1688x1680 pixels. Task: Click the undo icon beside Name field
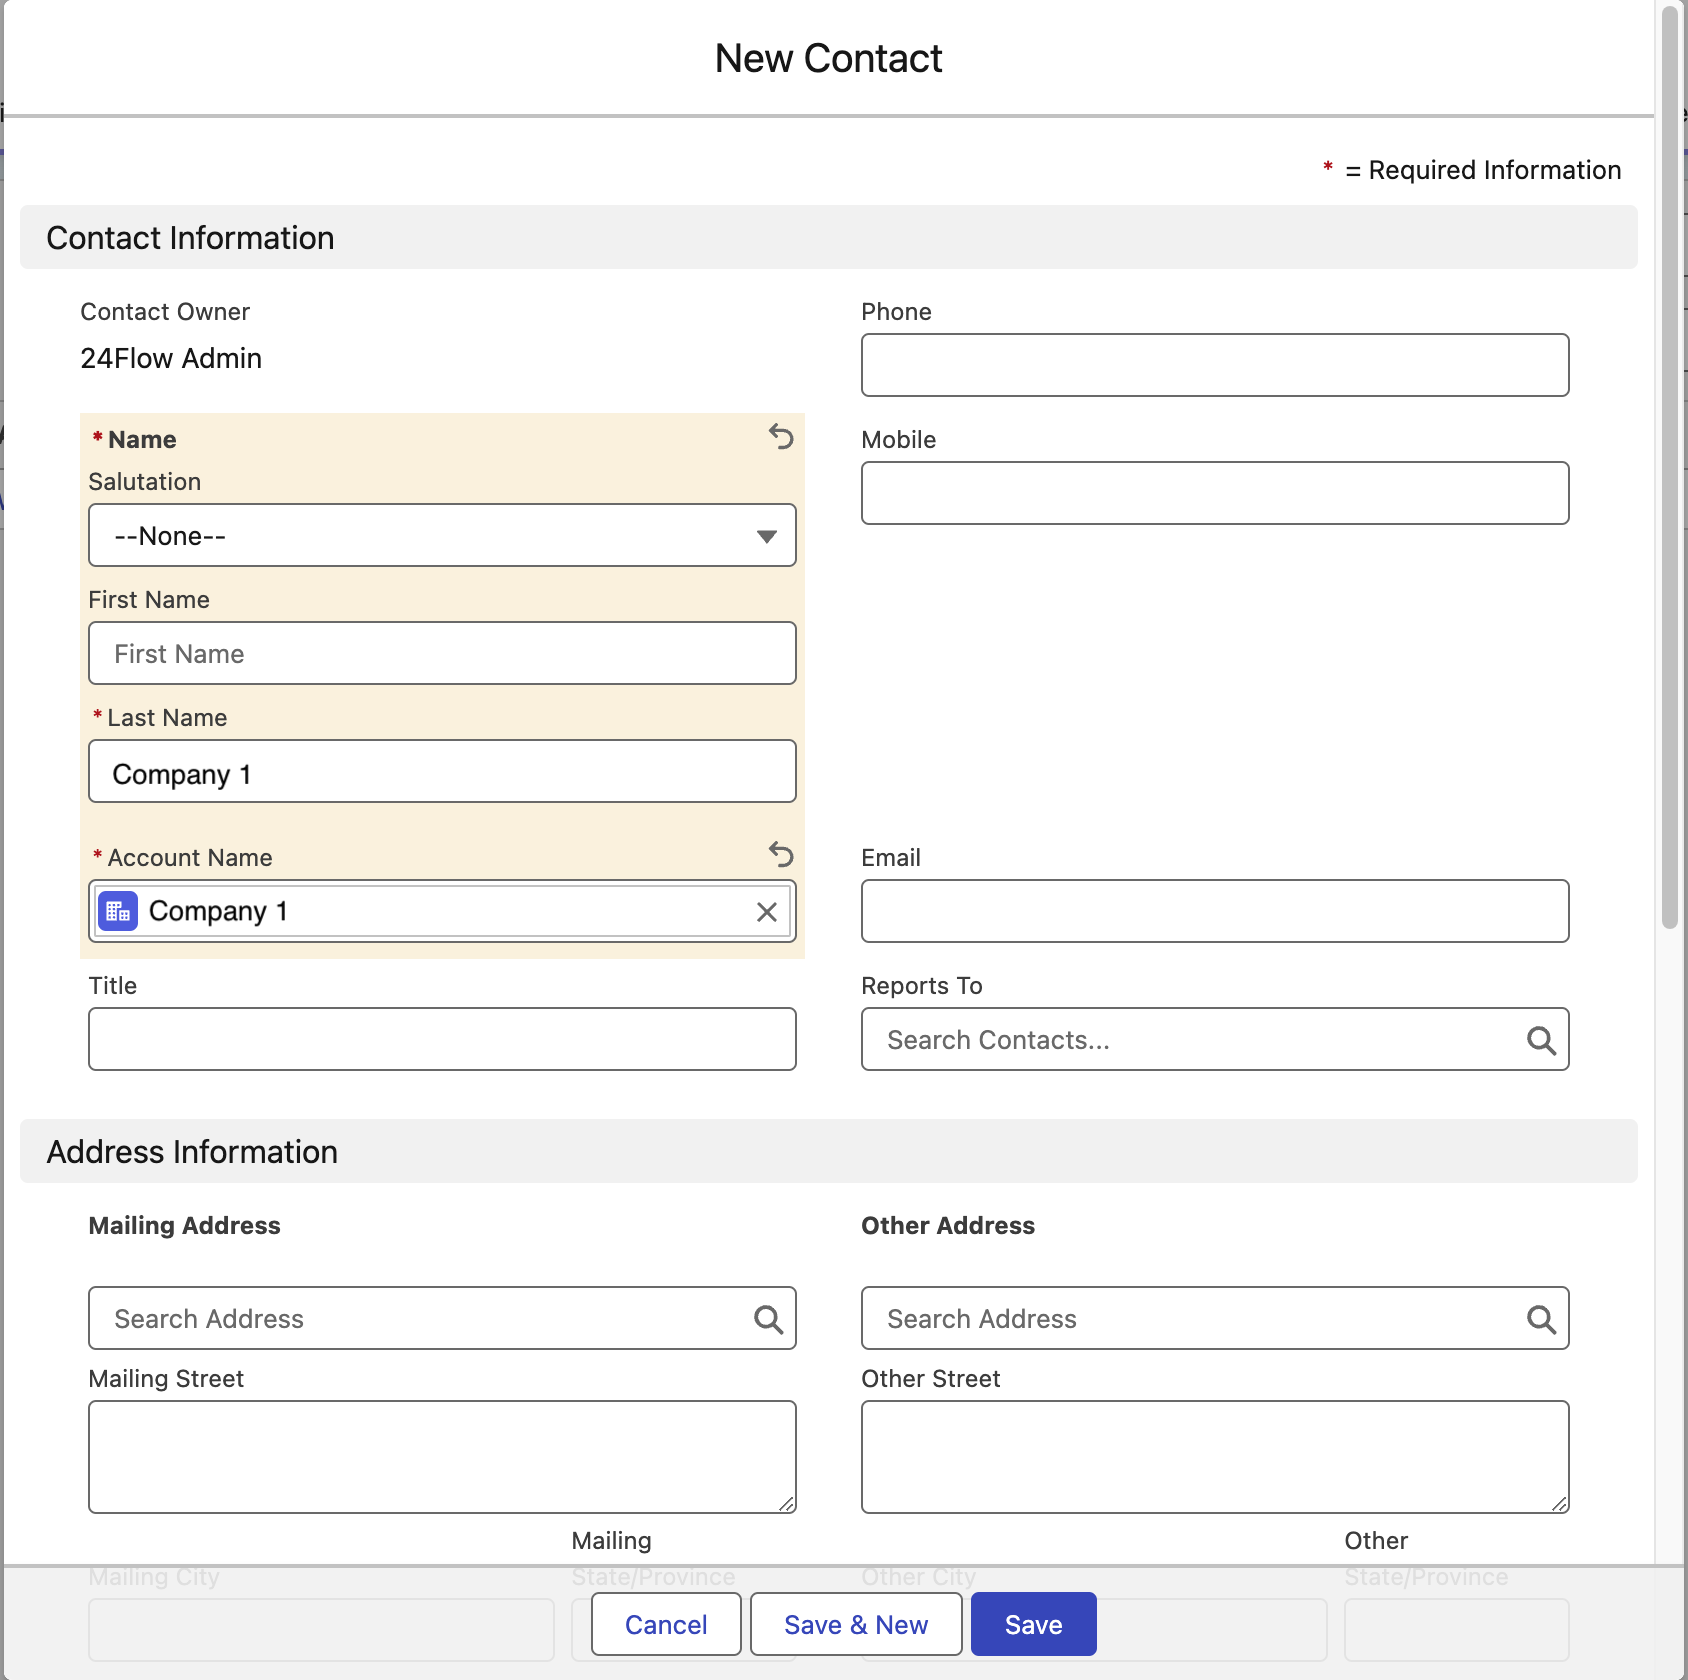click(x=781, y=437)
